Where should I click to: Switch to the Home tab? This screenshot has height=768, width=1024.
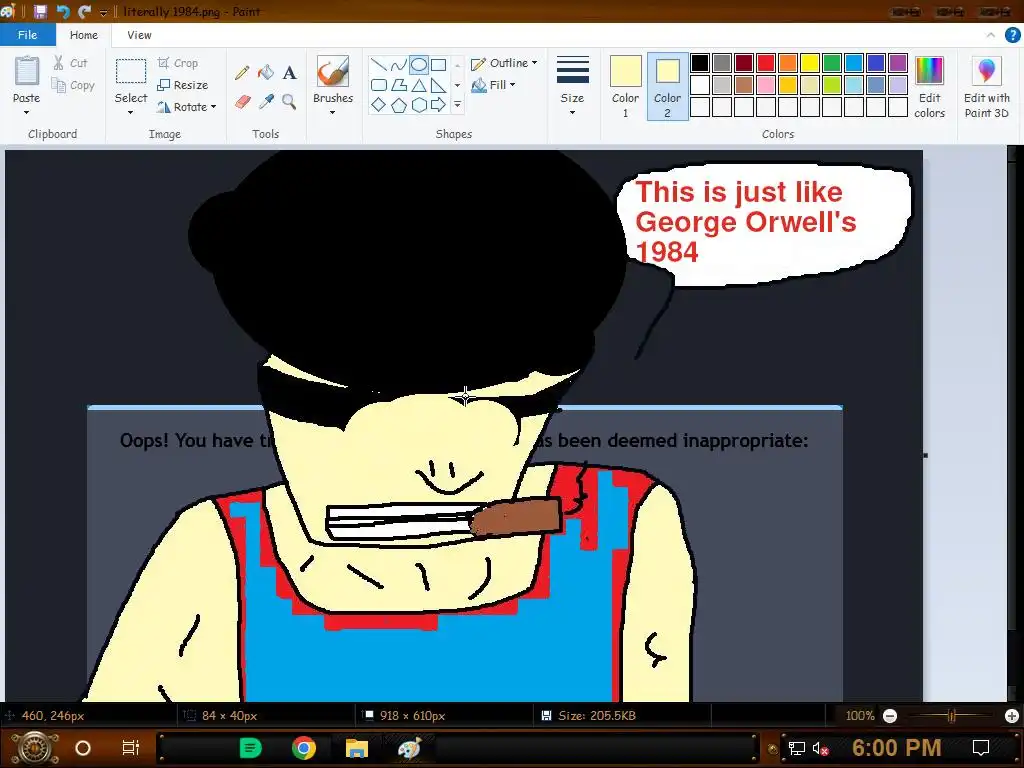point(84,35)
